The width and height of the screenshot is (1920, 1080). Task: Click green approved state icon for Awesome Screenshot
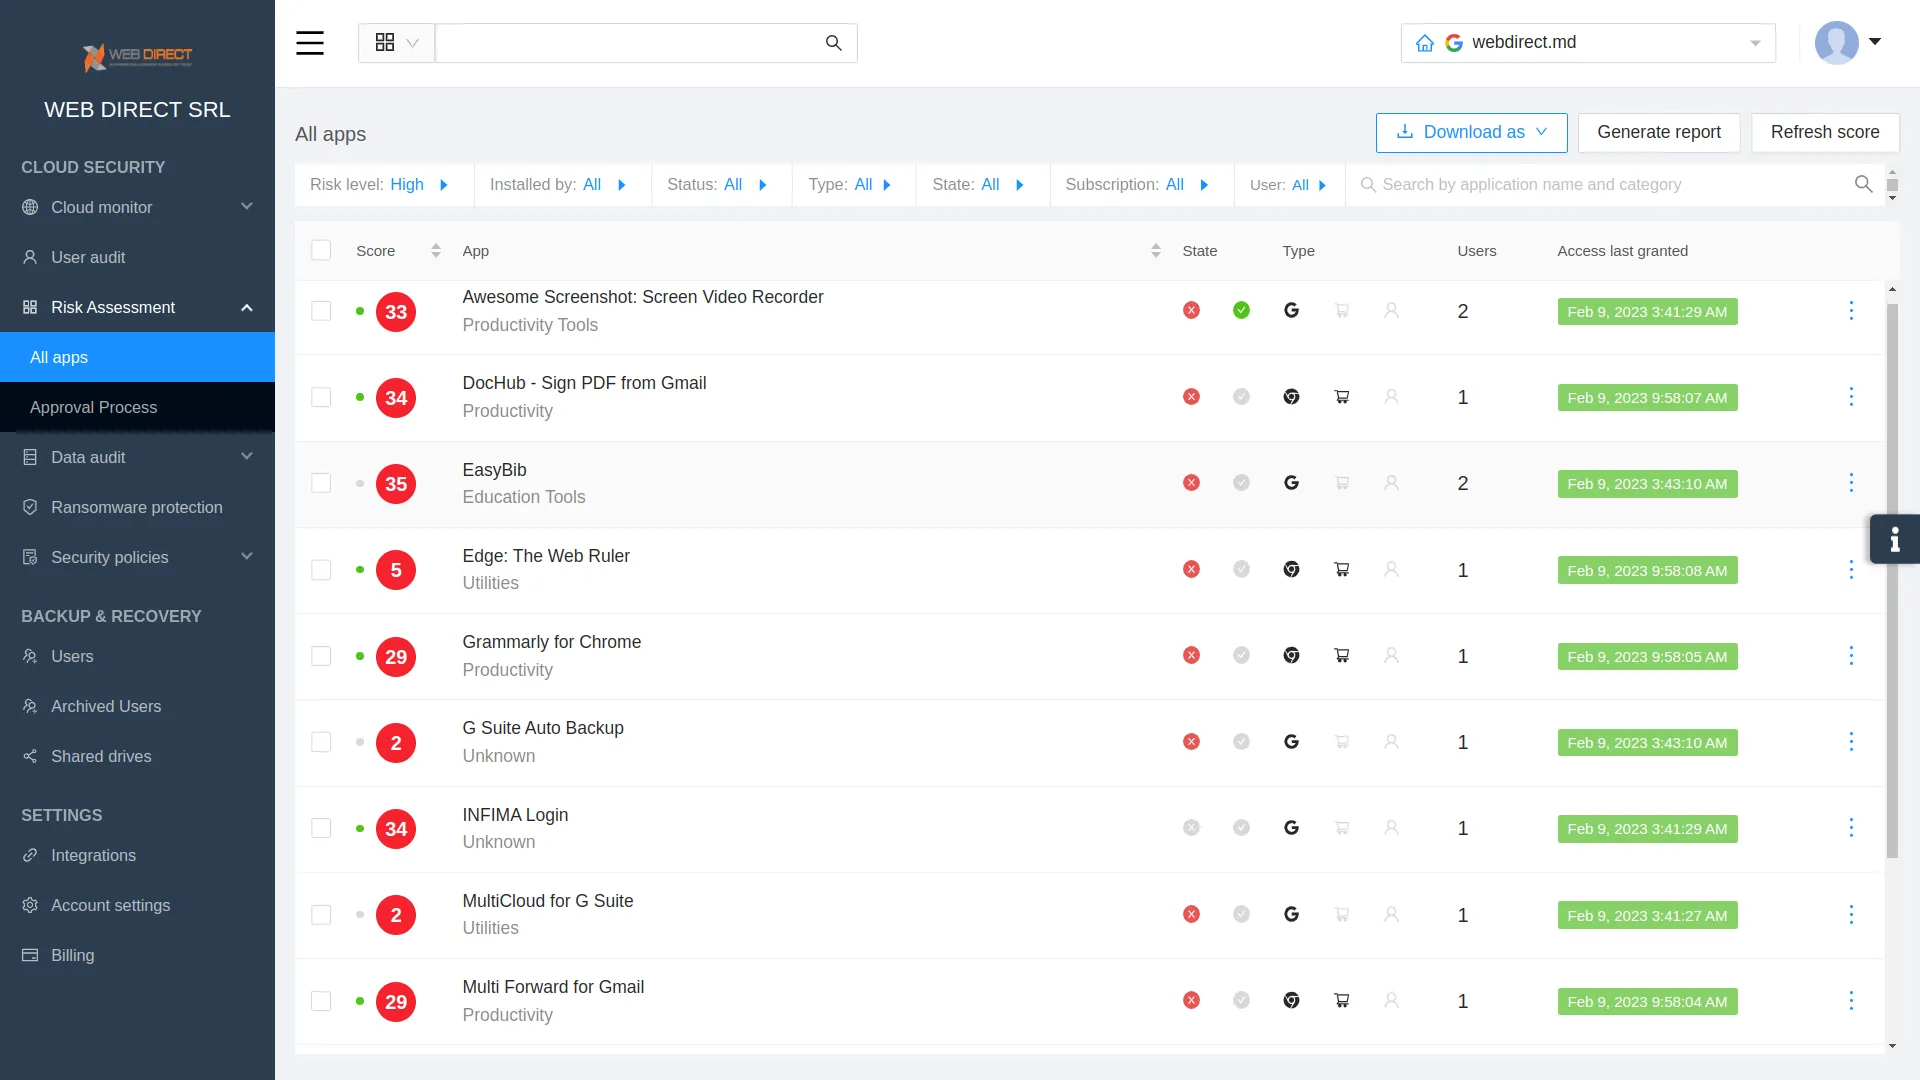click(x=1241, y=311)
